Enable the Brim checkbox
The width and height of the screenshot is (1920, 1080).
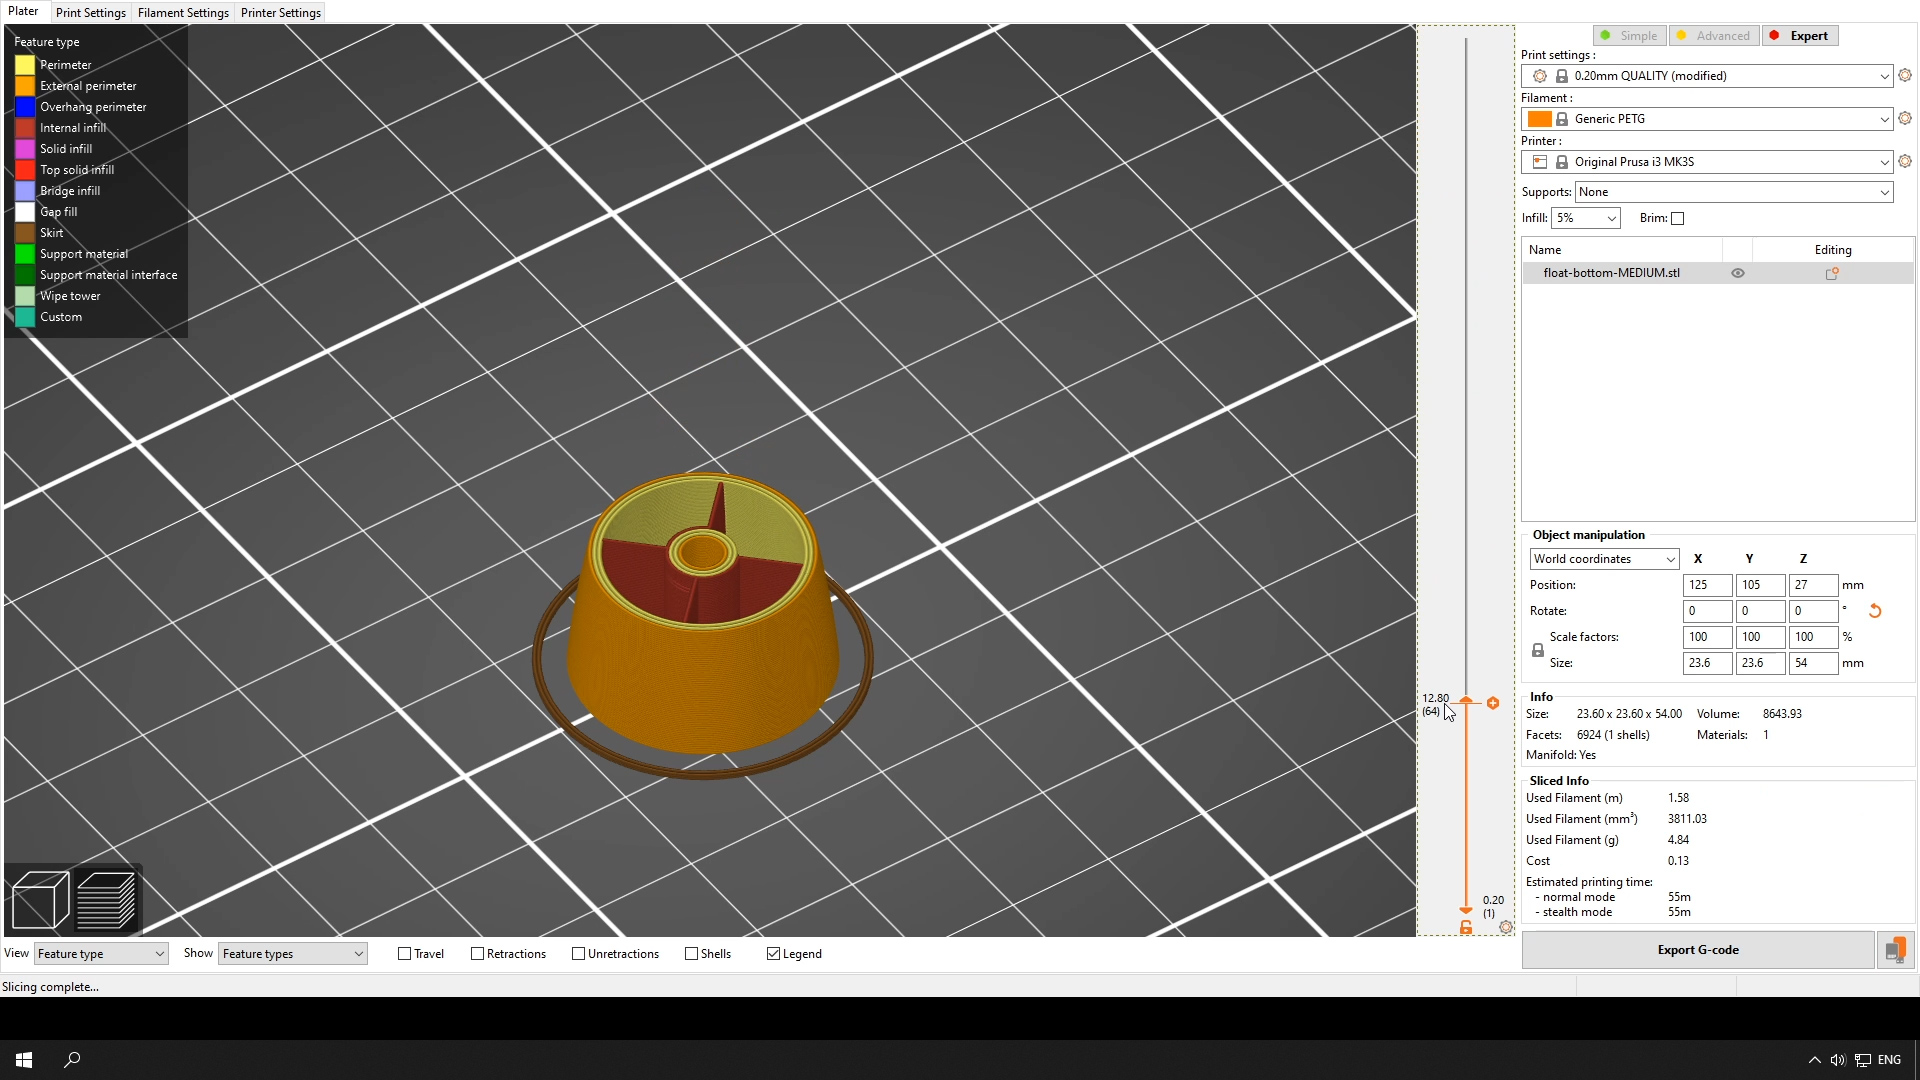tap(1678, 219)
